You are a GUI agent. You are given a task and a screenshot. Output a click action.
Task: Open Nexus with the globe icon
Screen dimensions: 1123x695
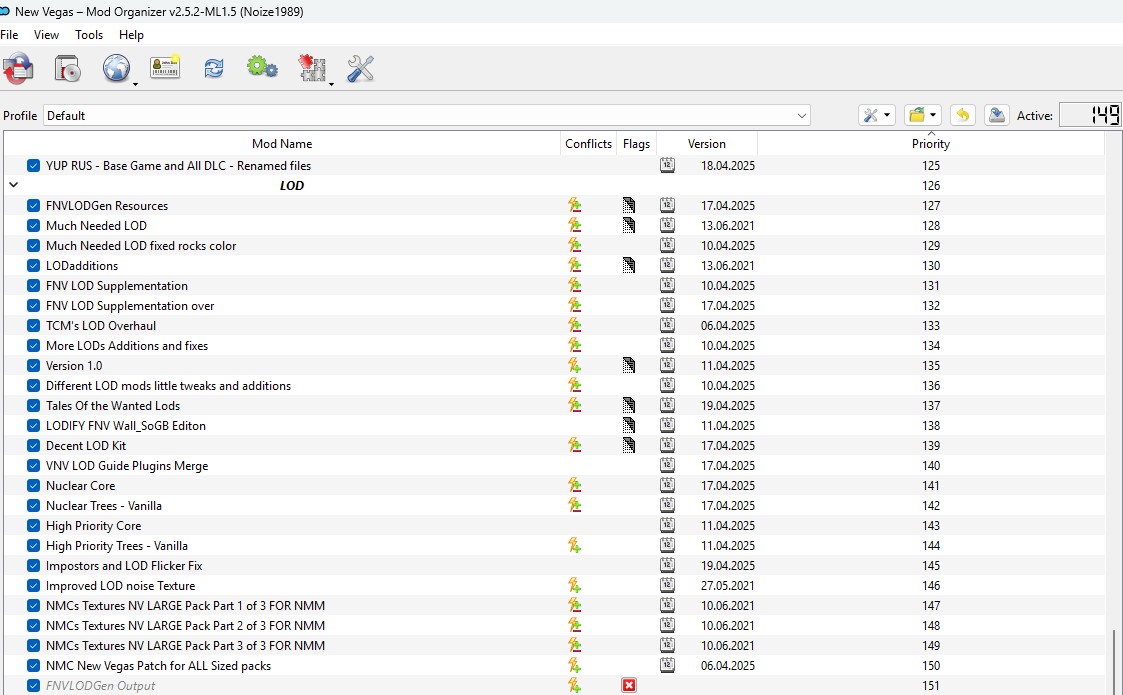pyautogui.click(x=116, y=69)
